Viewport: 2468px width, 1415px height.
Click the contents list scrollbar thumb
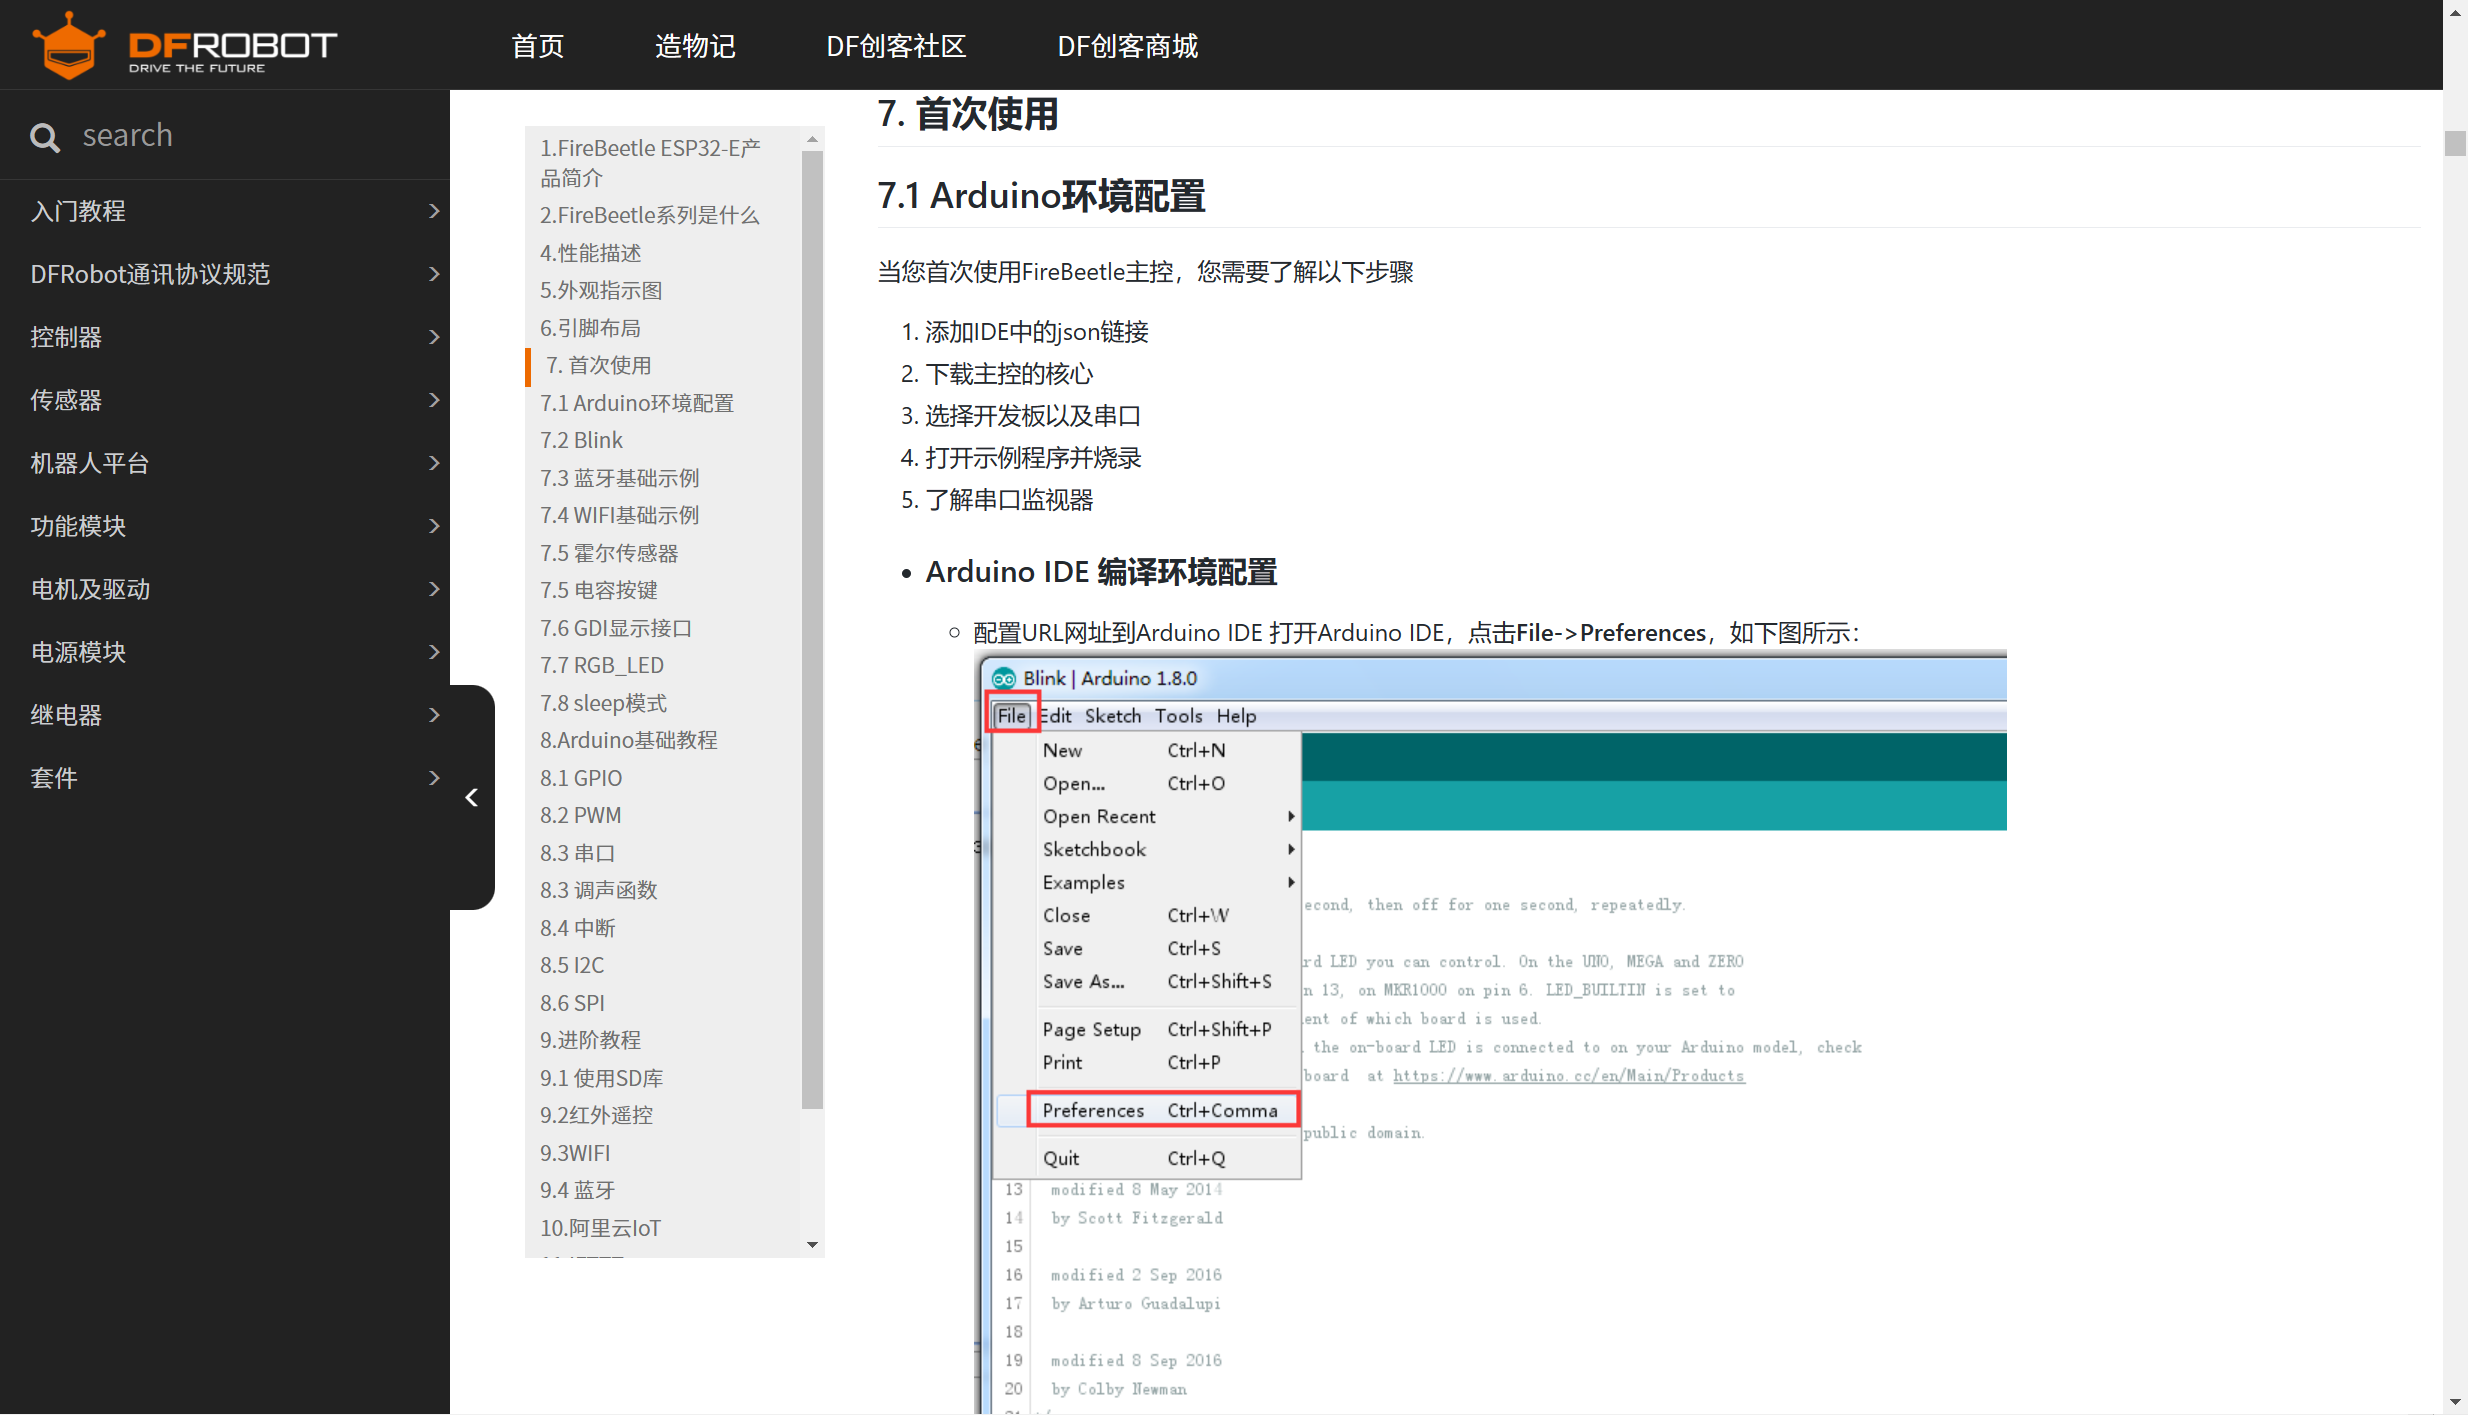point(812,629)
